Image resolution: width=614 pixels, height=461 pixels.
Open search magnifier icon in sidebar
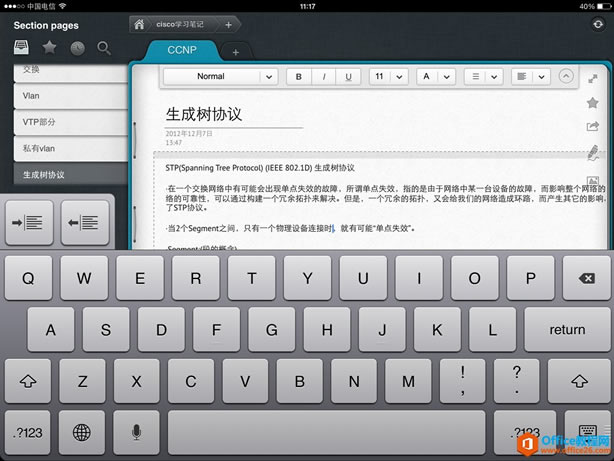pyautogui.click(x=104, y=48)
